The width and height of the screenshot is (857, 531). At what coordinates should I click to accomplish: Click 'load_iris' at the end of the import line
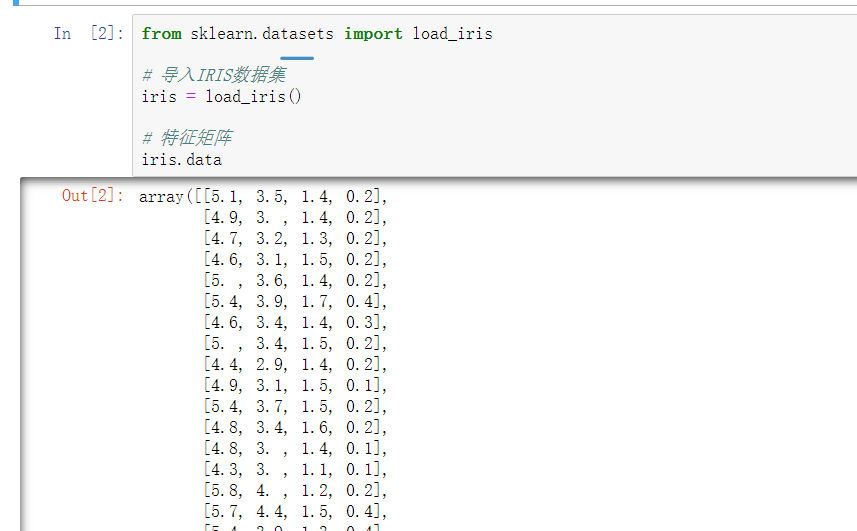(453, 34)
